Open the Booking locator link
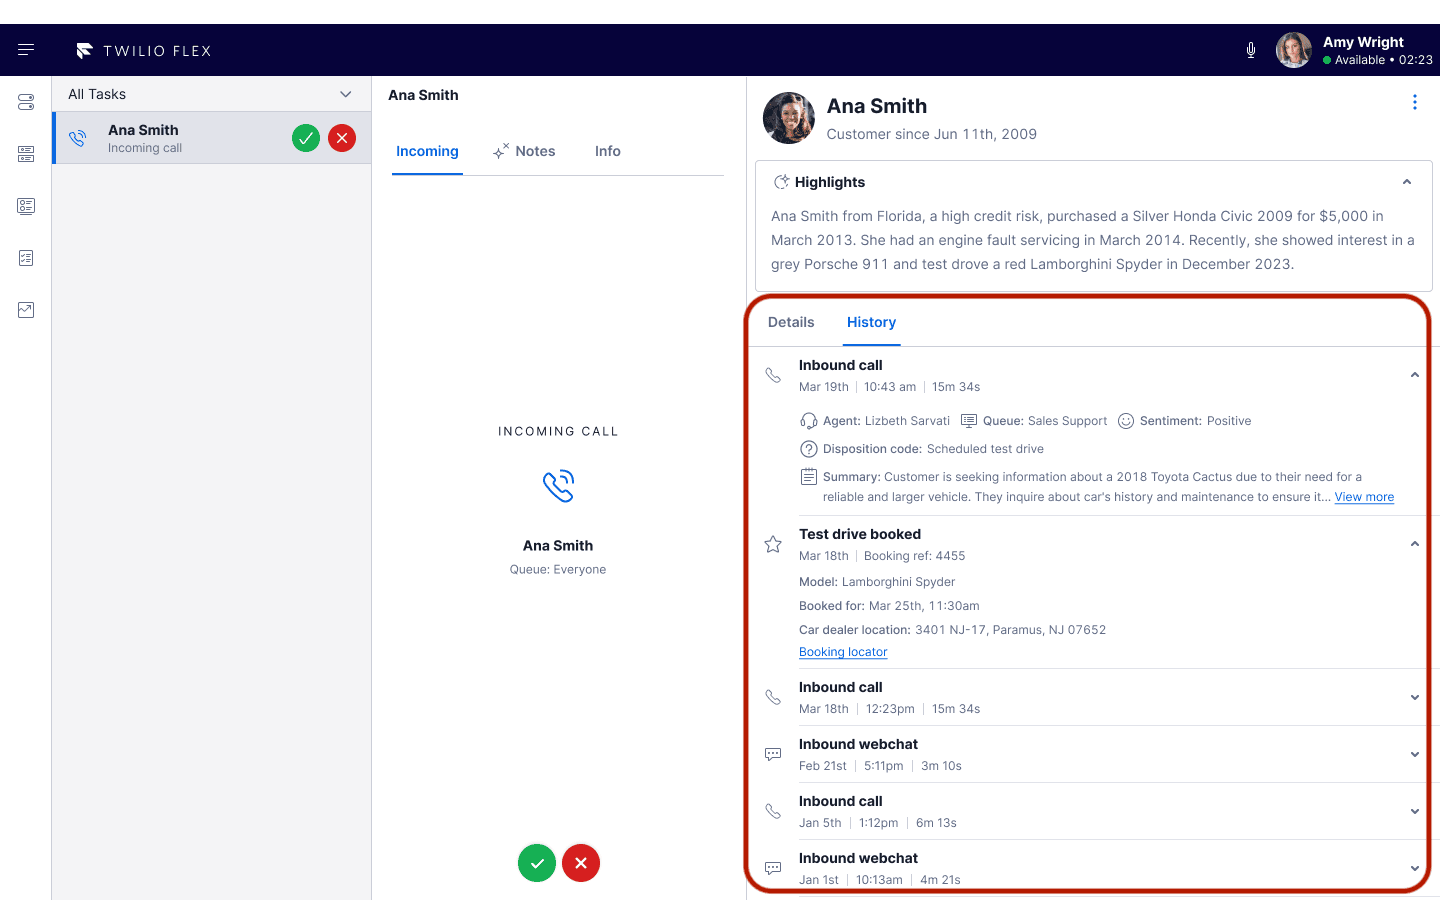This screenshot has height=900, width=1440. tap(843, 651)
